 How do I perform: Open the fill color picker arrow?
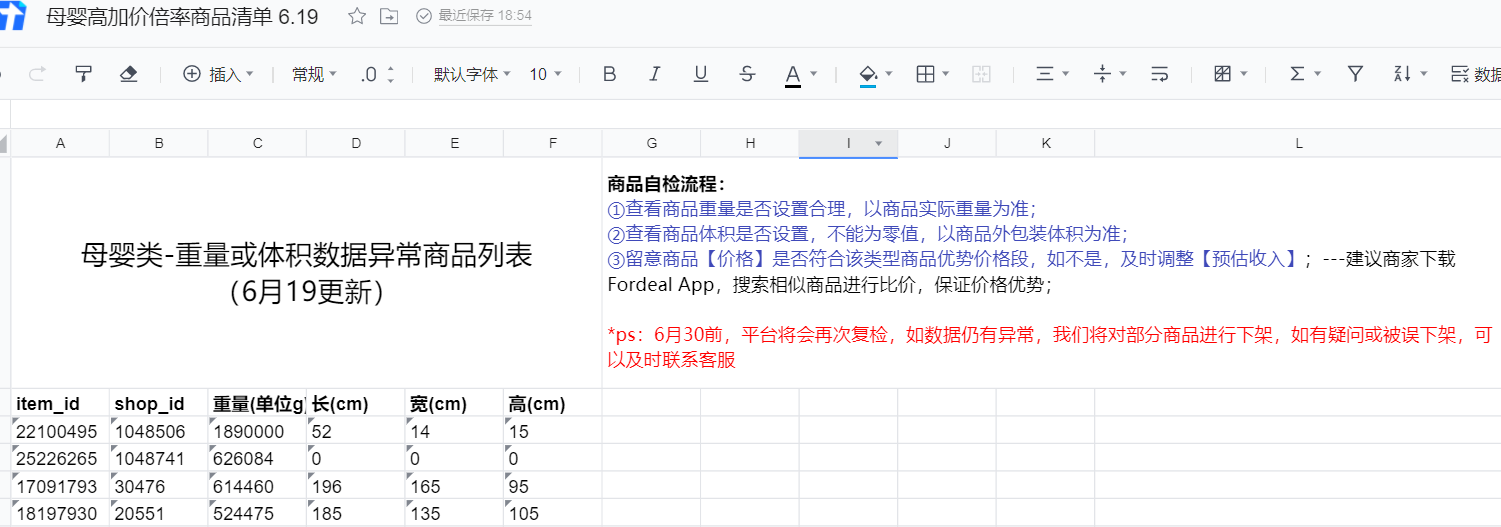pos(889,74)
